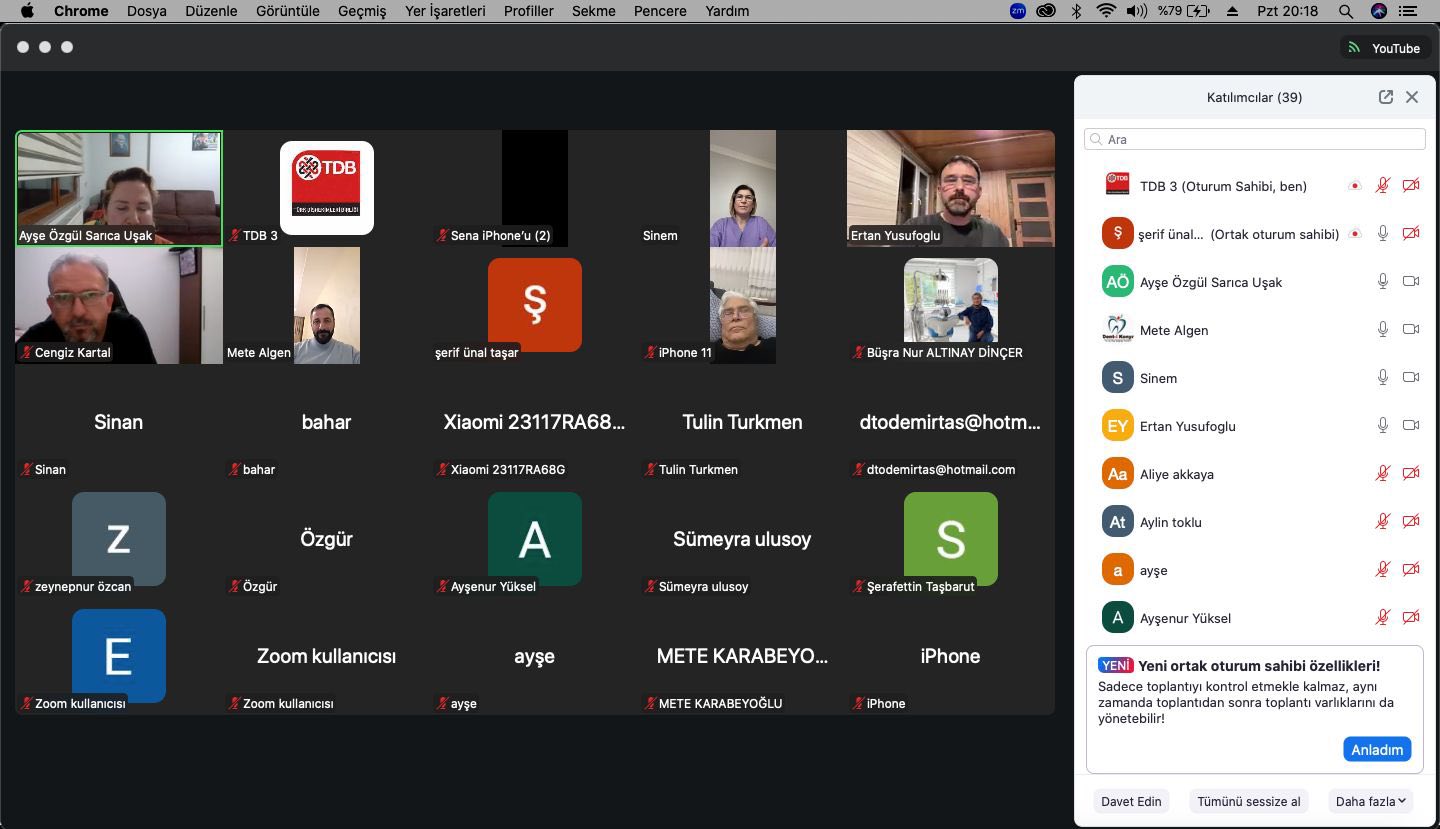
Task: Close the Katılımcılar panel
Action: click(1412, 97)
